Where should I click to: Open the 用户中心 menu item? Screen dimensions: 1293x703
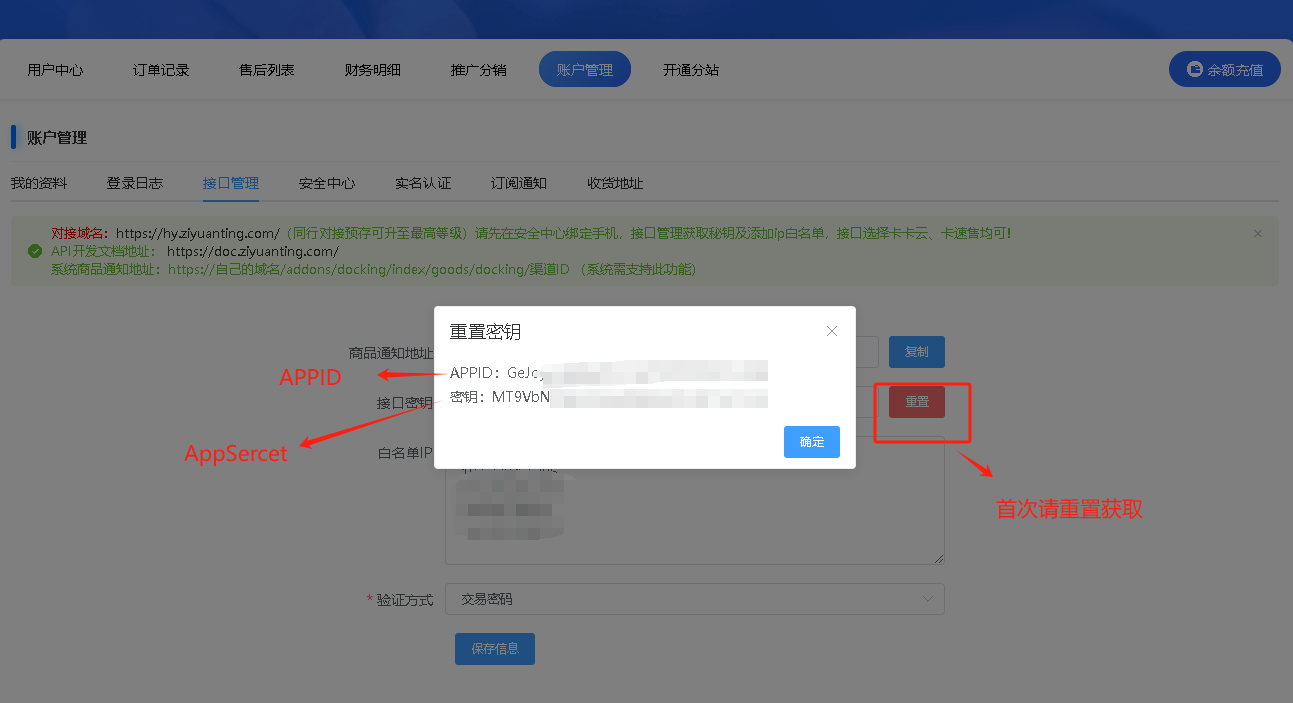55,70
